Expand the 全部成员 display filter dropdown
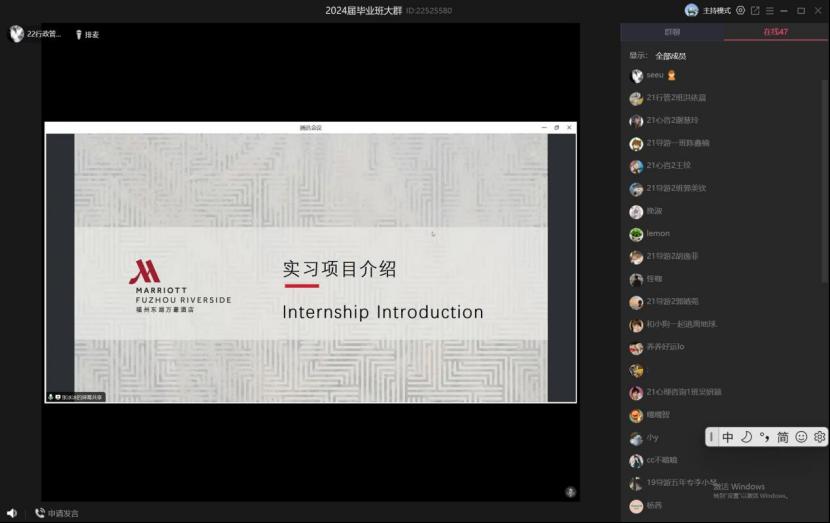Image resolution: width=830 pixels, height=523 pixels. tap(670, 56)
